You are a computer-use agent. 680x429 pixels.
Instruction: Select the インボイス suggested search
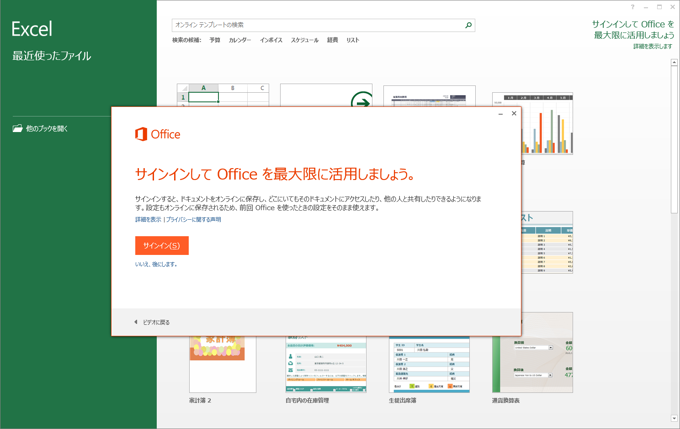tap(271, 40)
